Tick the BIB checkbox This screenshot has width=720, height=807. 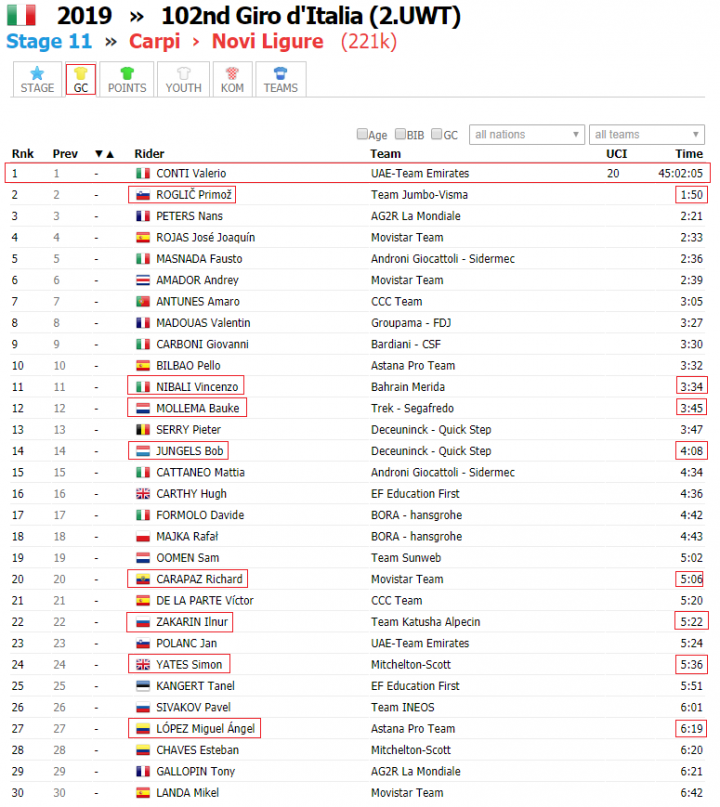click(x=400, y=134)
